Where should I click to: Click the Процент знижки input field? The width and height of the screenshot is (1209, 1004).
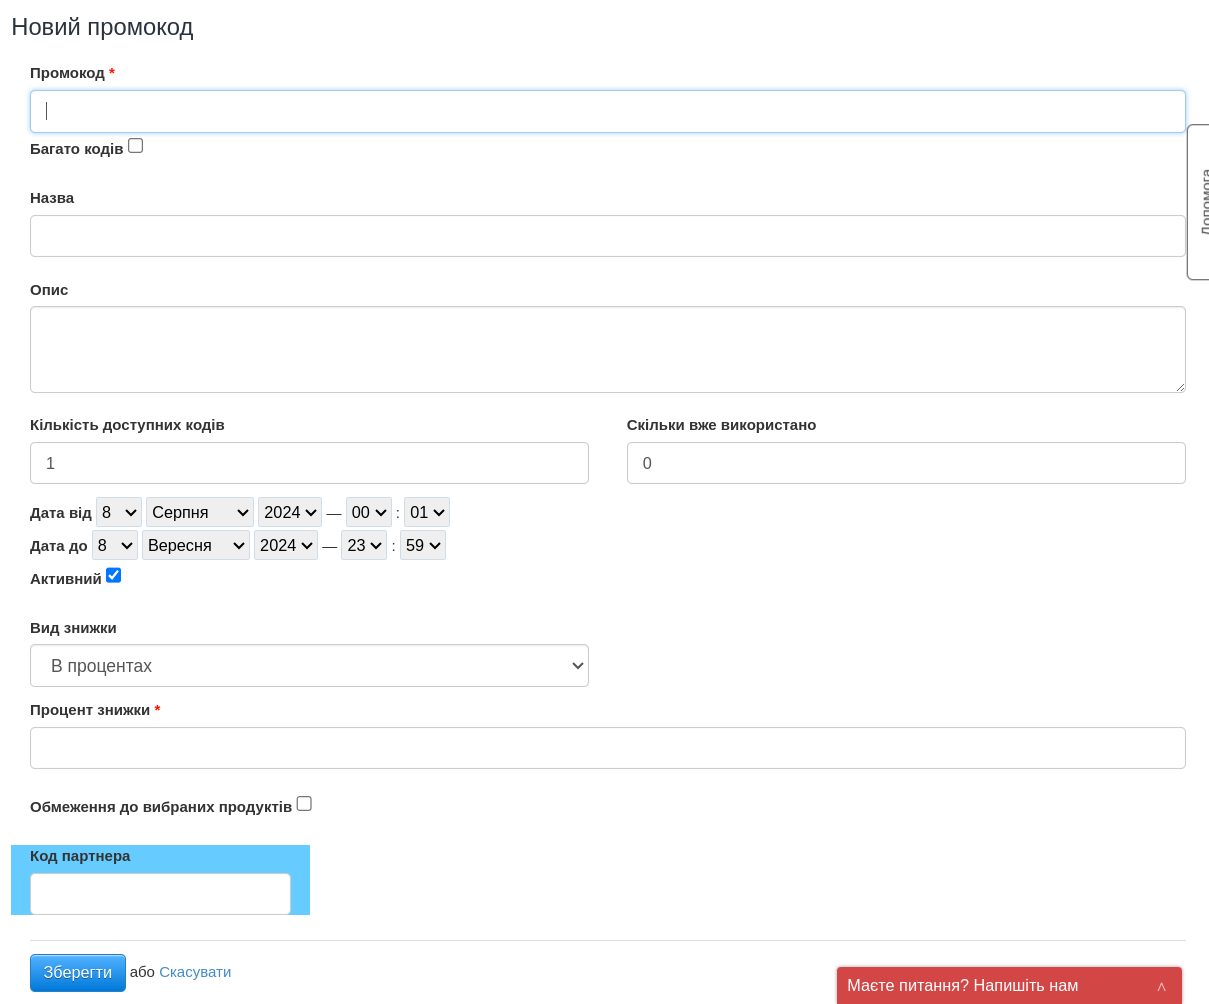click(607, 748)
